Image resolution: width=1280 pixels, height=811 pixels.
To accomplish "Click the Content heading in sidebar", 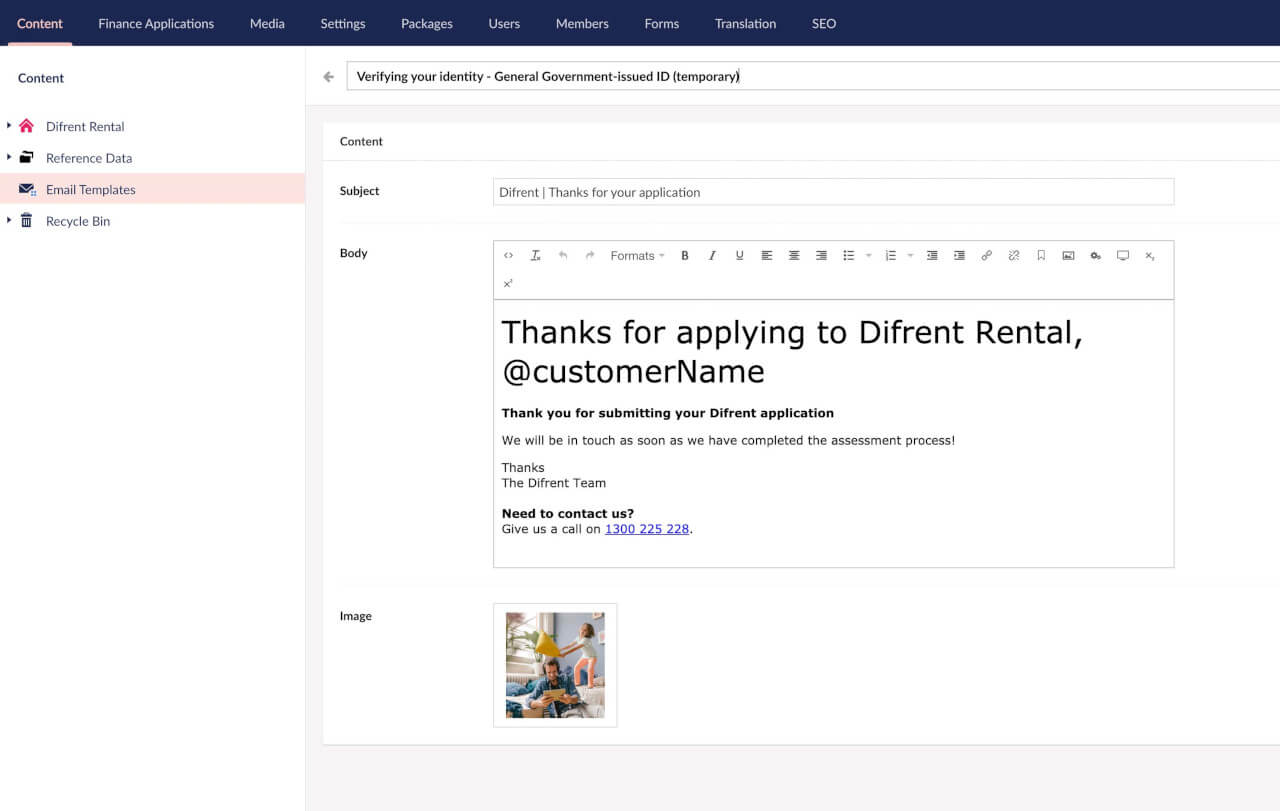I will 41,78.
